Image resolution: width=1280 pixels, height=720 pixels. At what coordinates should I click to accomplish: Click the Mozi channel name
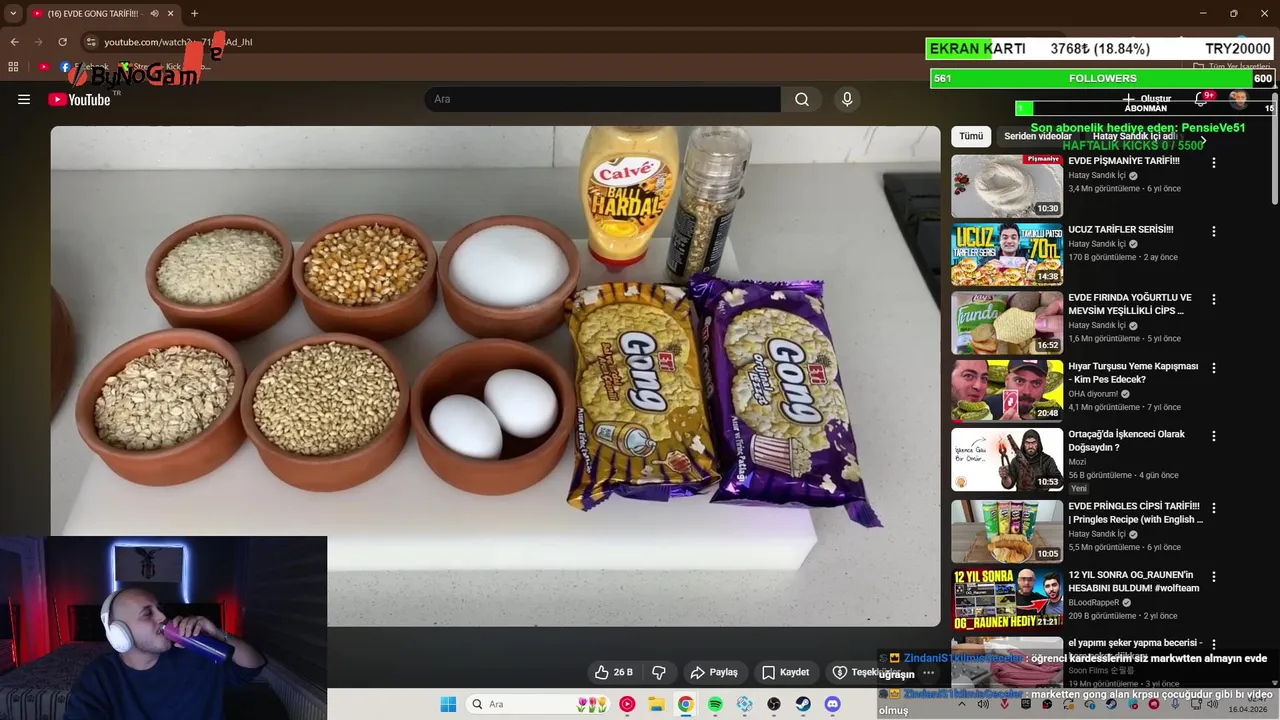(1077, 462)
